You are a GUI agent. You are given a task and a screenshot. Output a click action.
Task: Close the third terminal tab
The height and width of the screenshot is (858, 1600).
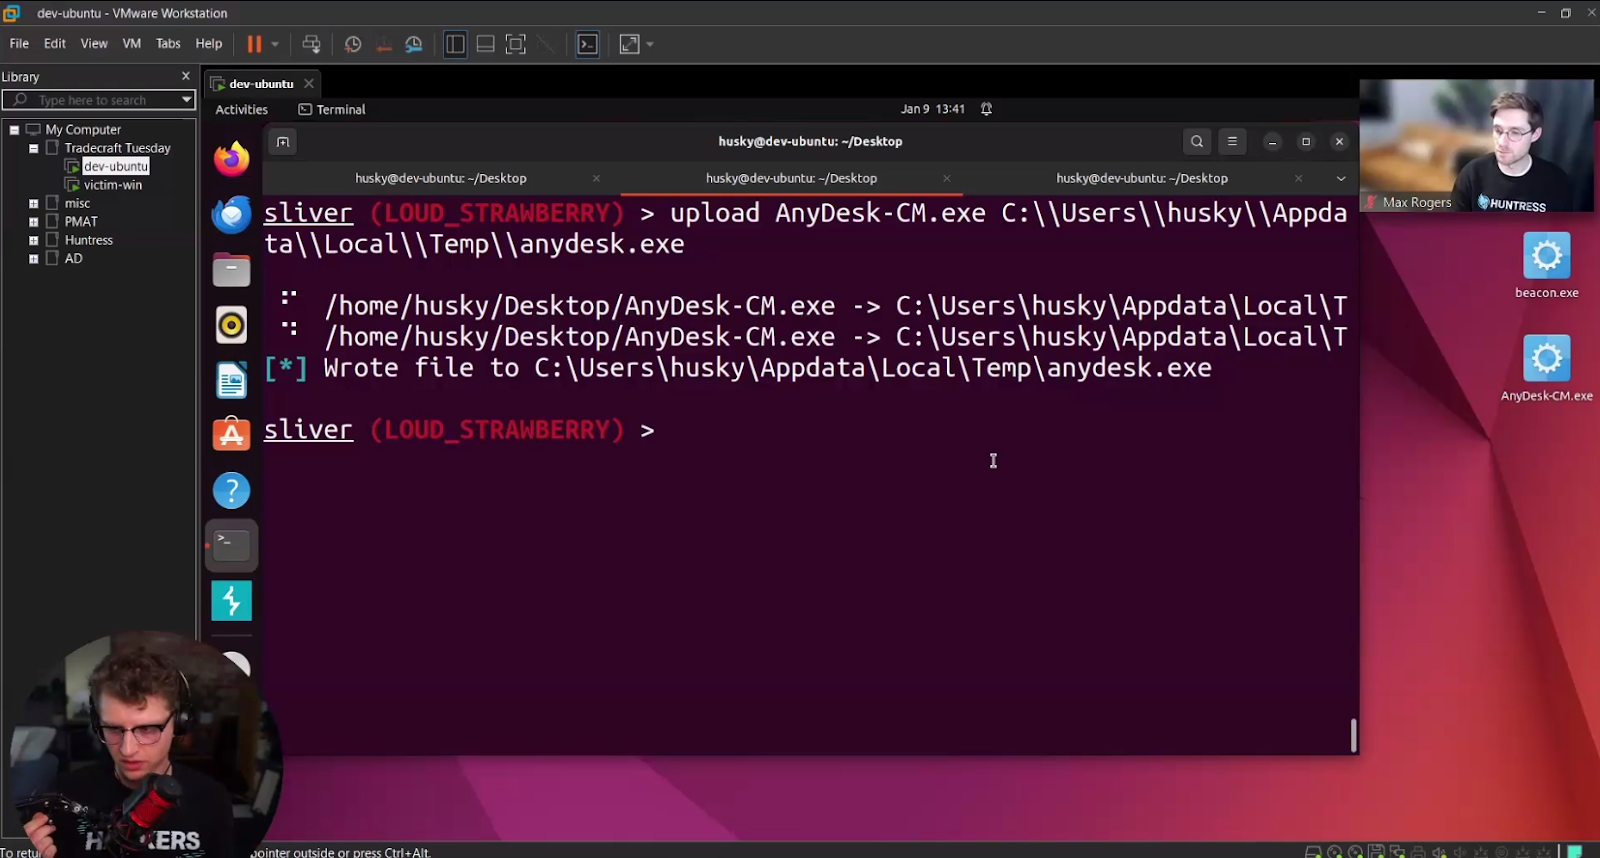pos(1298,178)
